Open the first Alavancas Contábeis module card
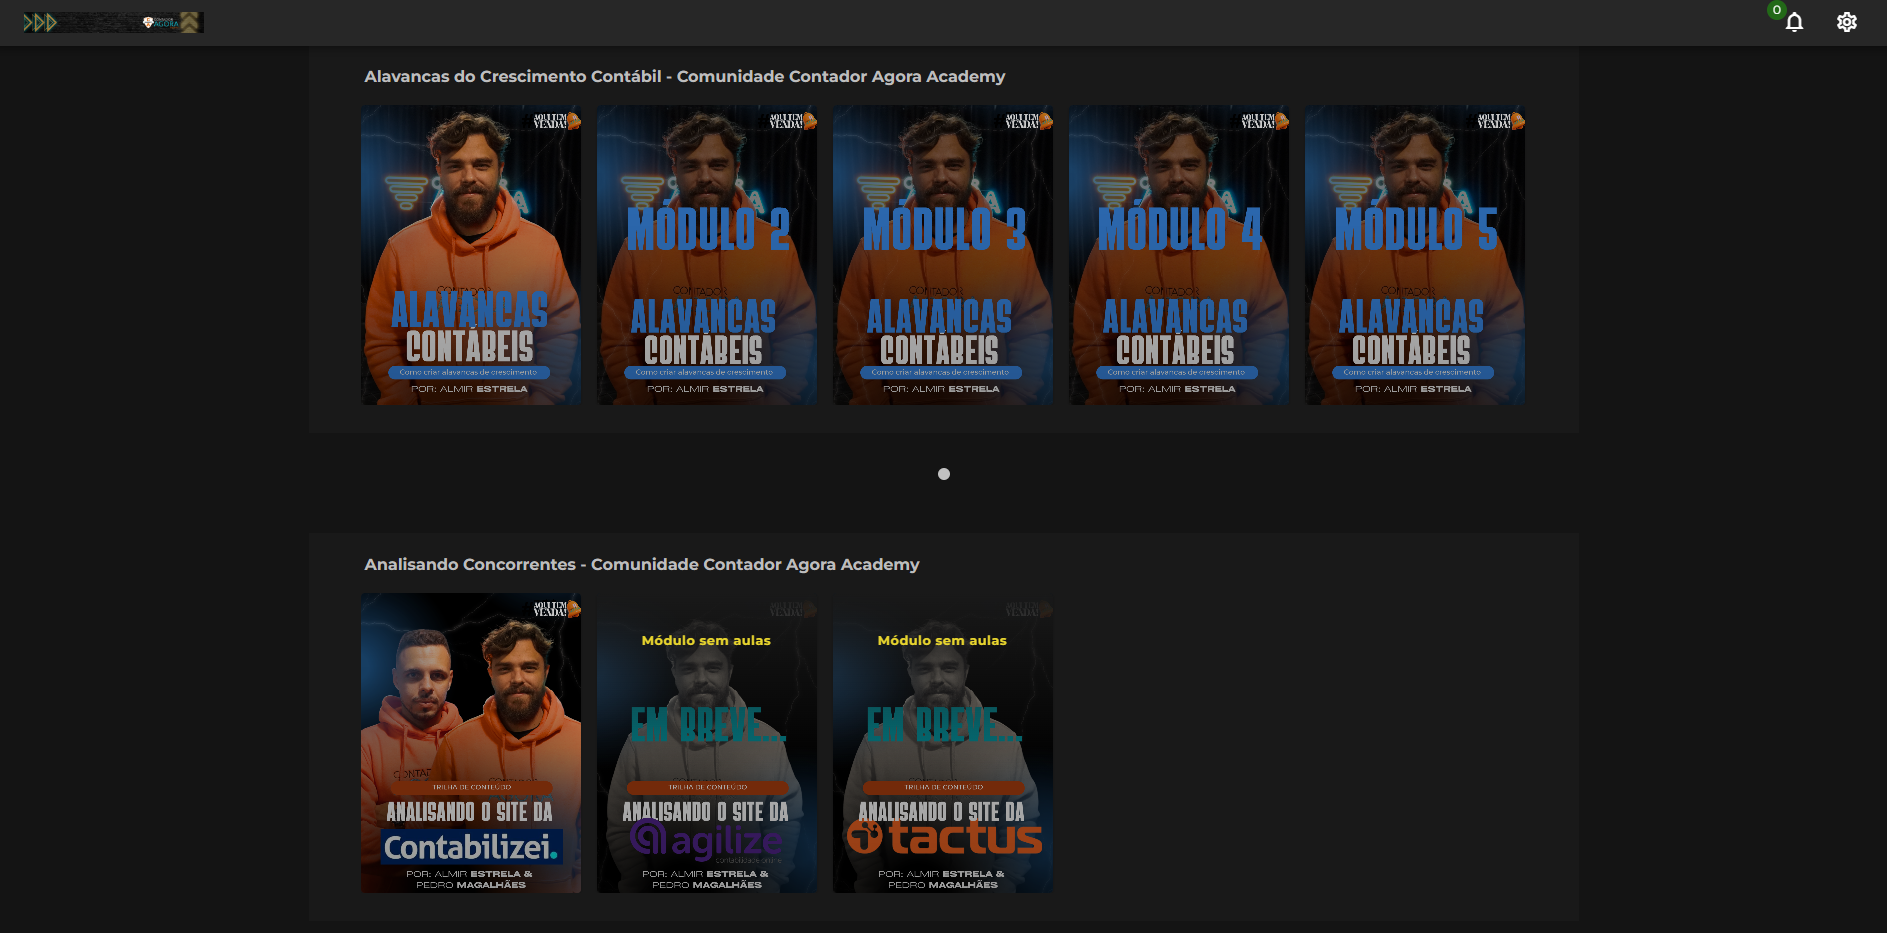 [x=471, y=255]
